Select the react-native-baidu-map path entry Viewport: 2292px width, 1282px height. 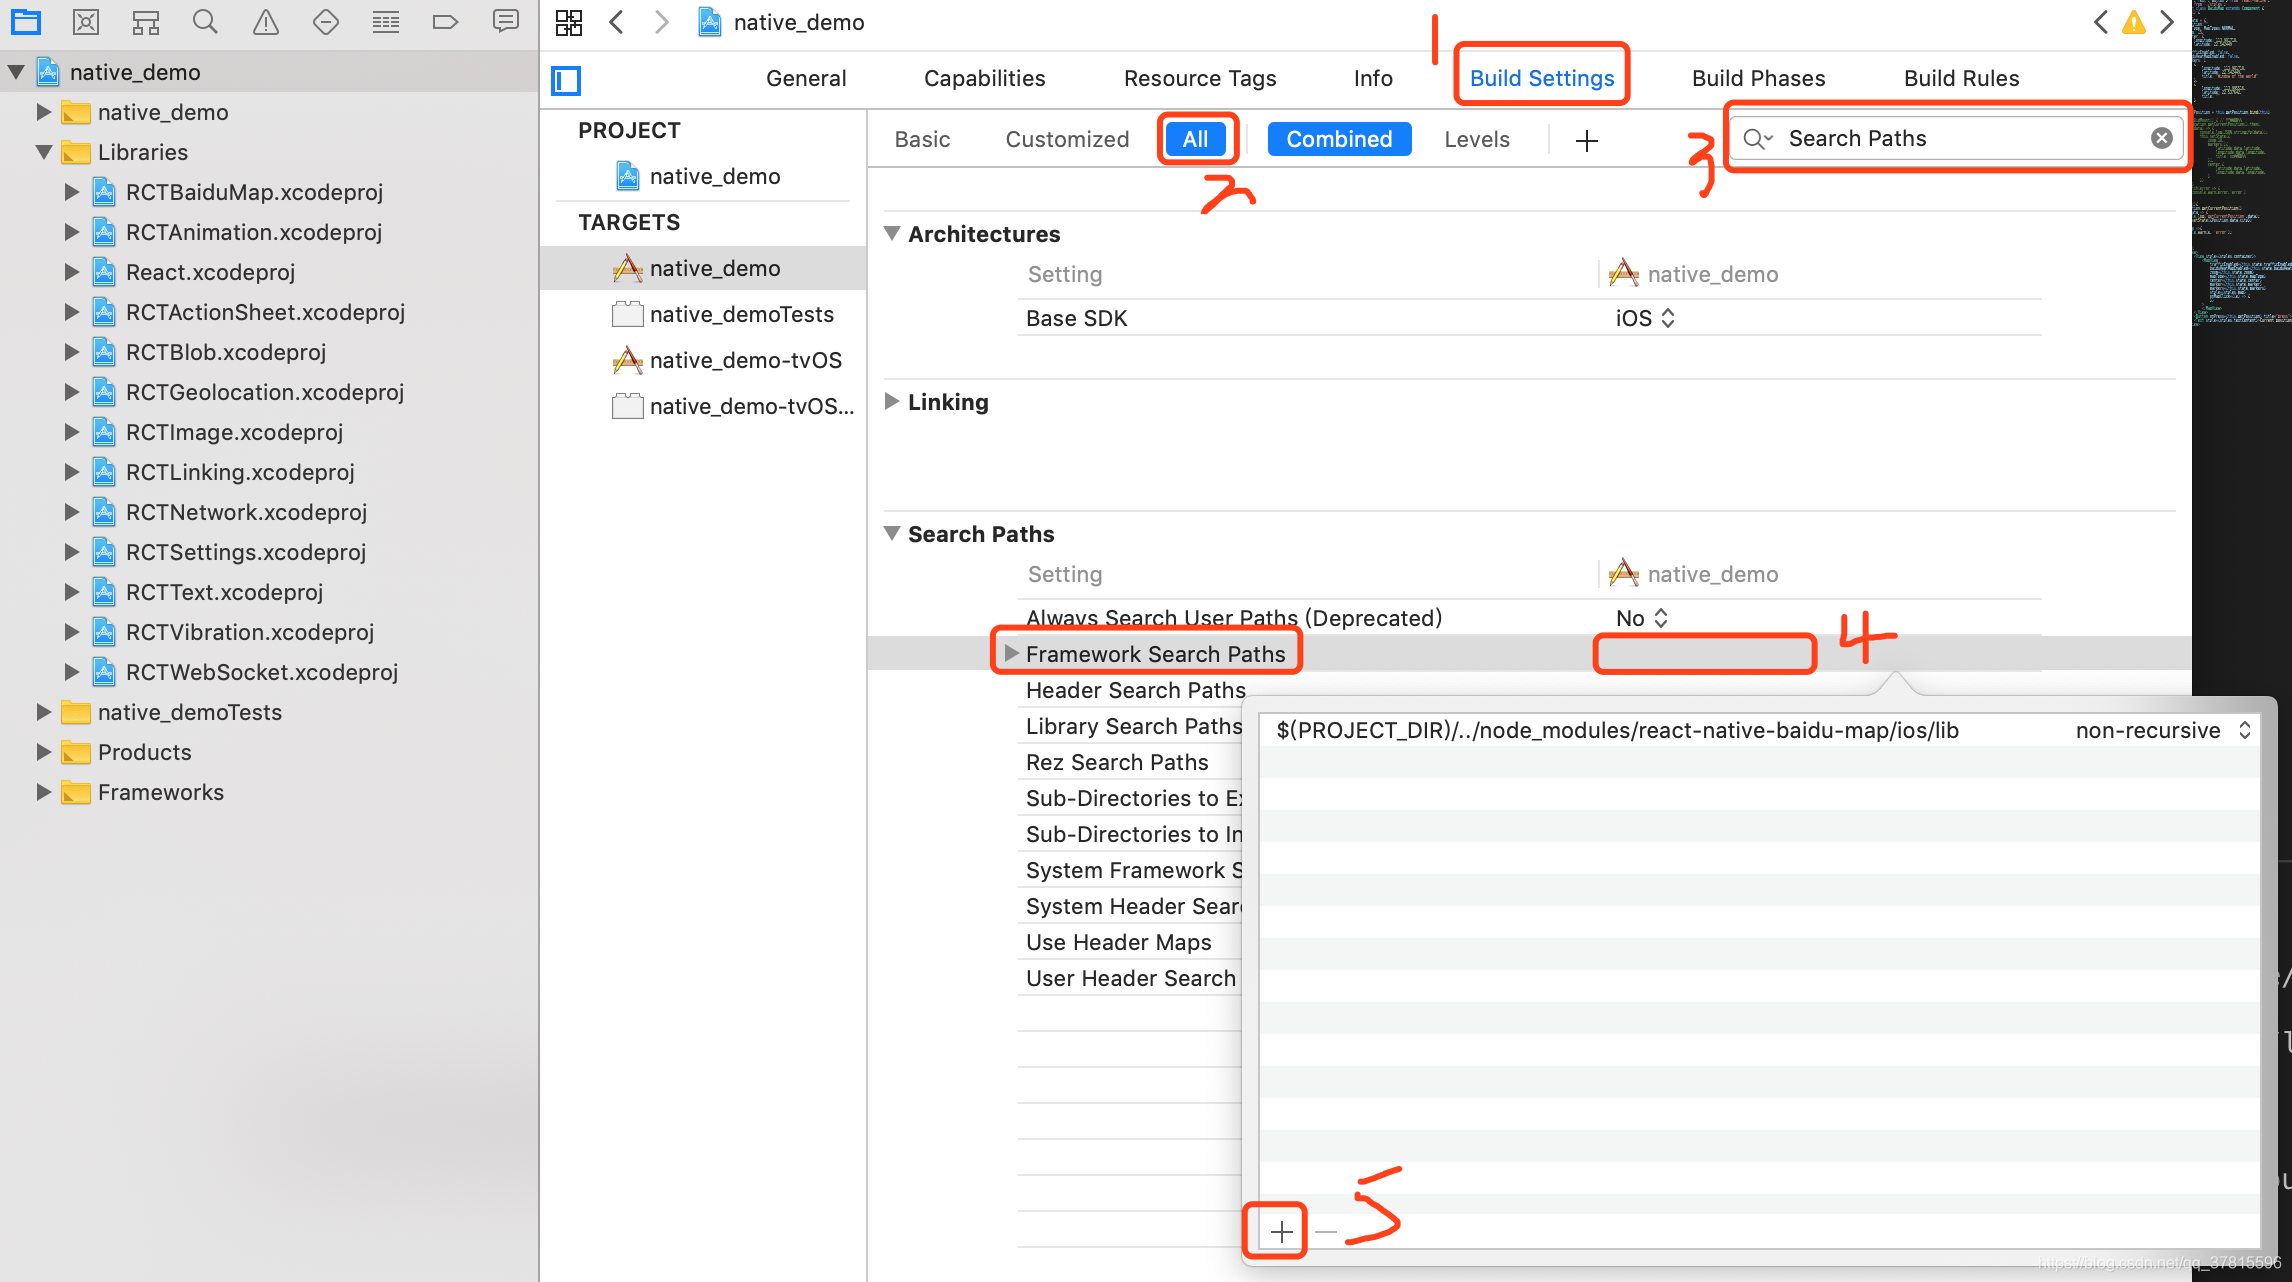(x=1617, y=730)
